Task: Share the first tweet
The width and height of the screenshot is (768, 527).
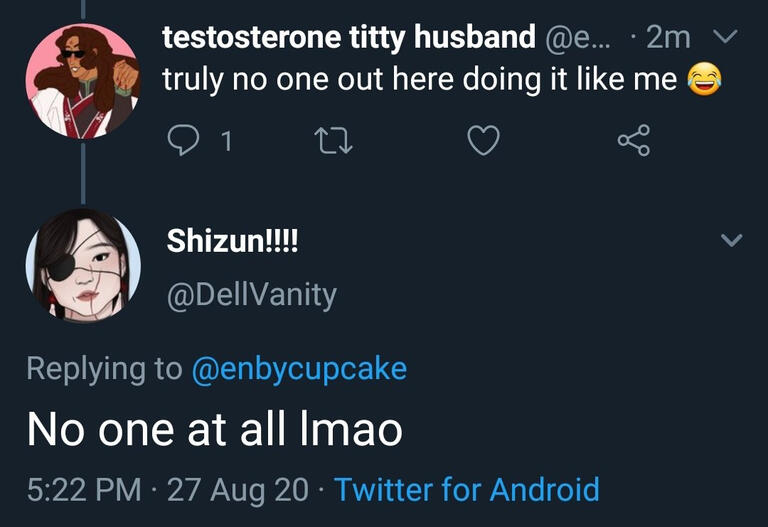Action: coord(634,142)
